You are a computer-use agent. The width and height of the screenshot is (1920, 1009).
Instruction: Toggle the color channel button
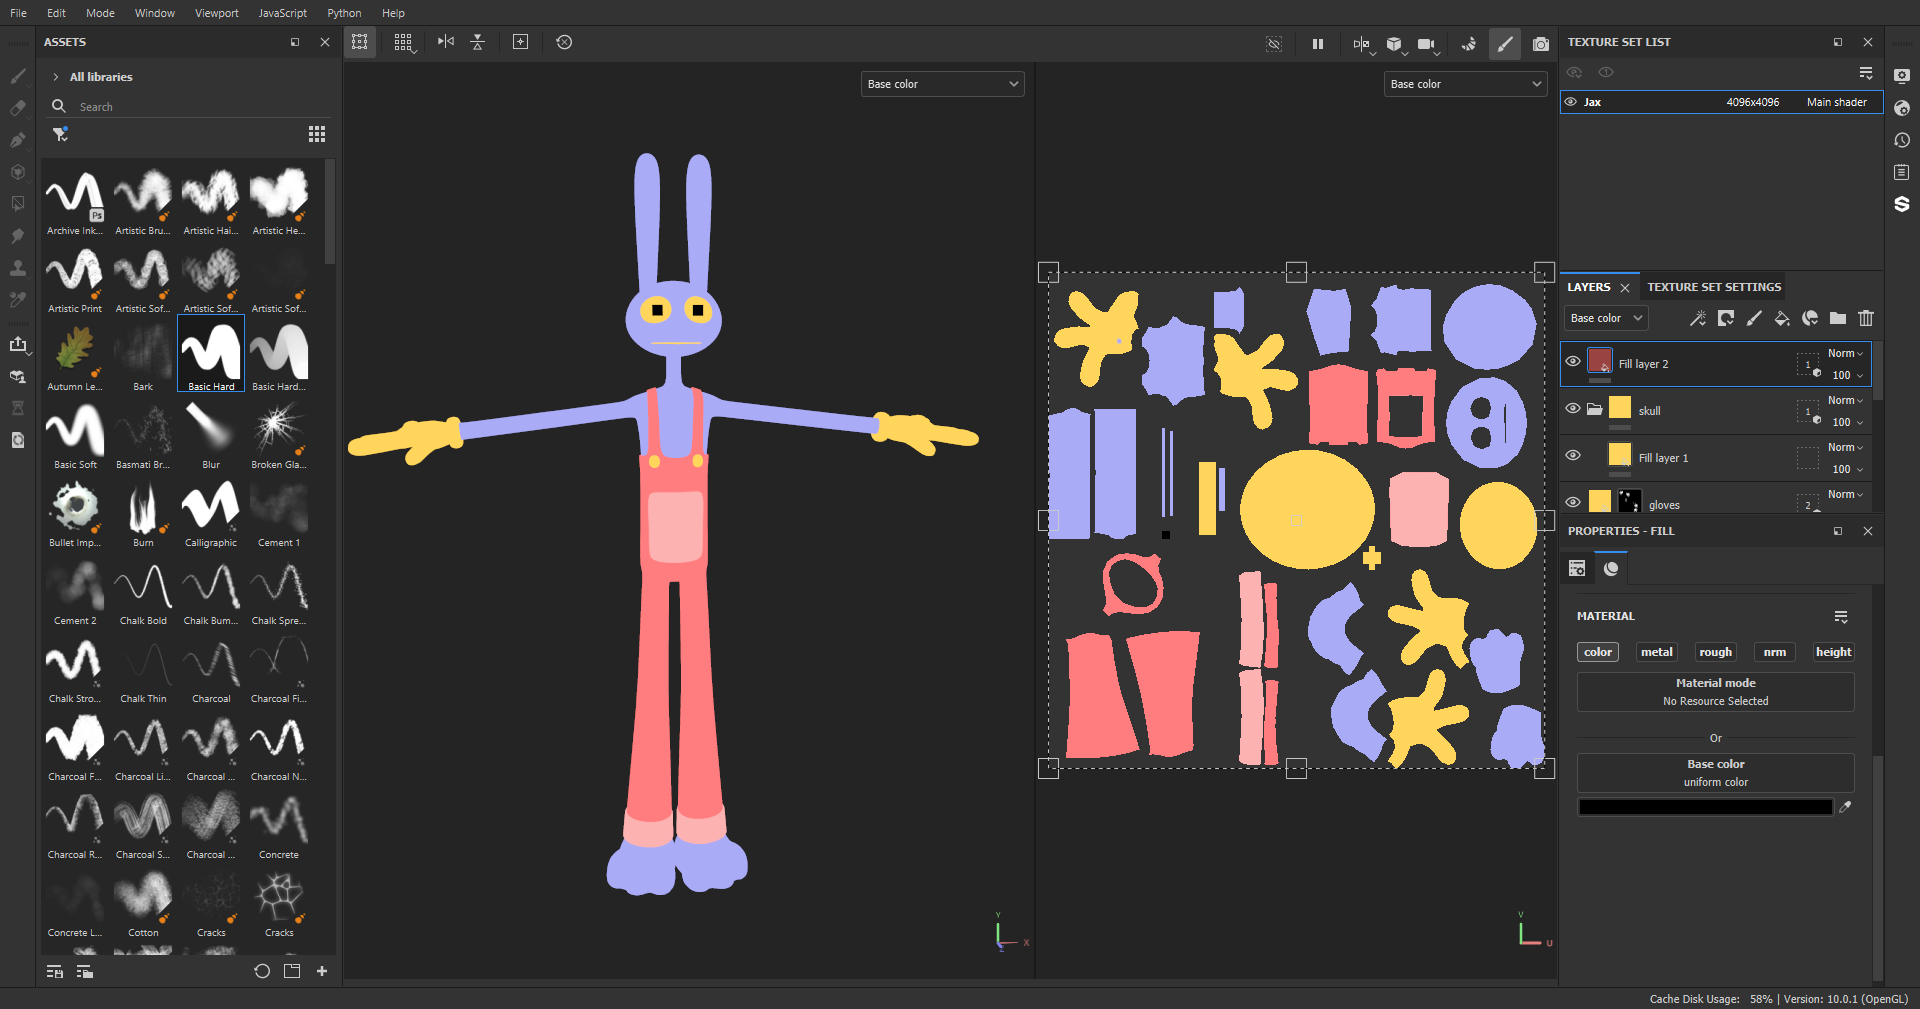(x=1598, y=652)
